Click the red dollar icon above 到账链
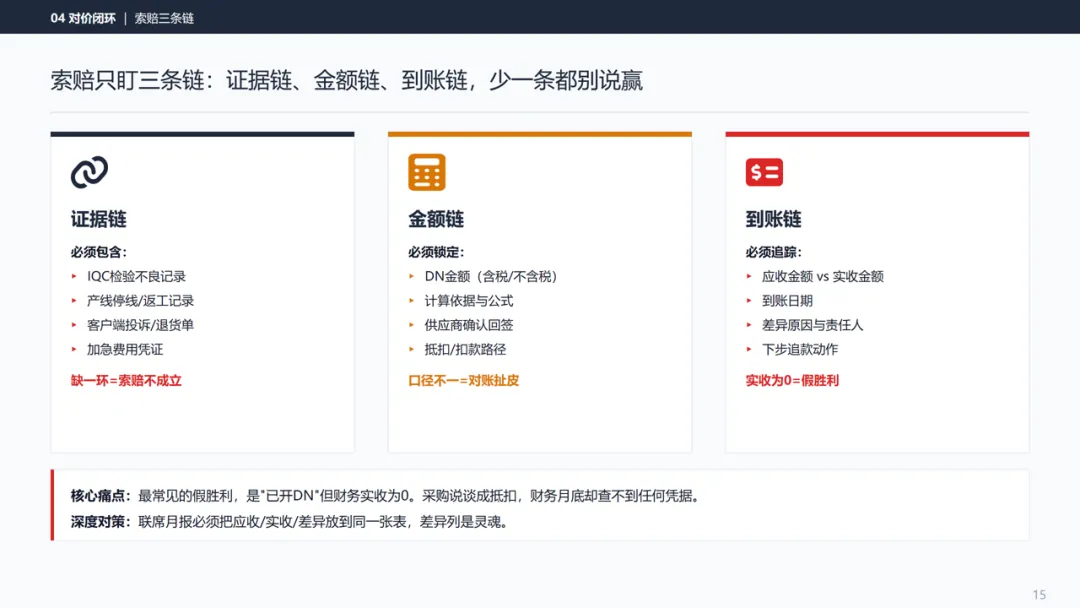Screen dimensions: 1080x608 (764, 172)
